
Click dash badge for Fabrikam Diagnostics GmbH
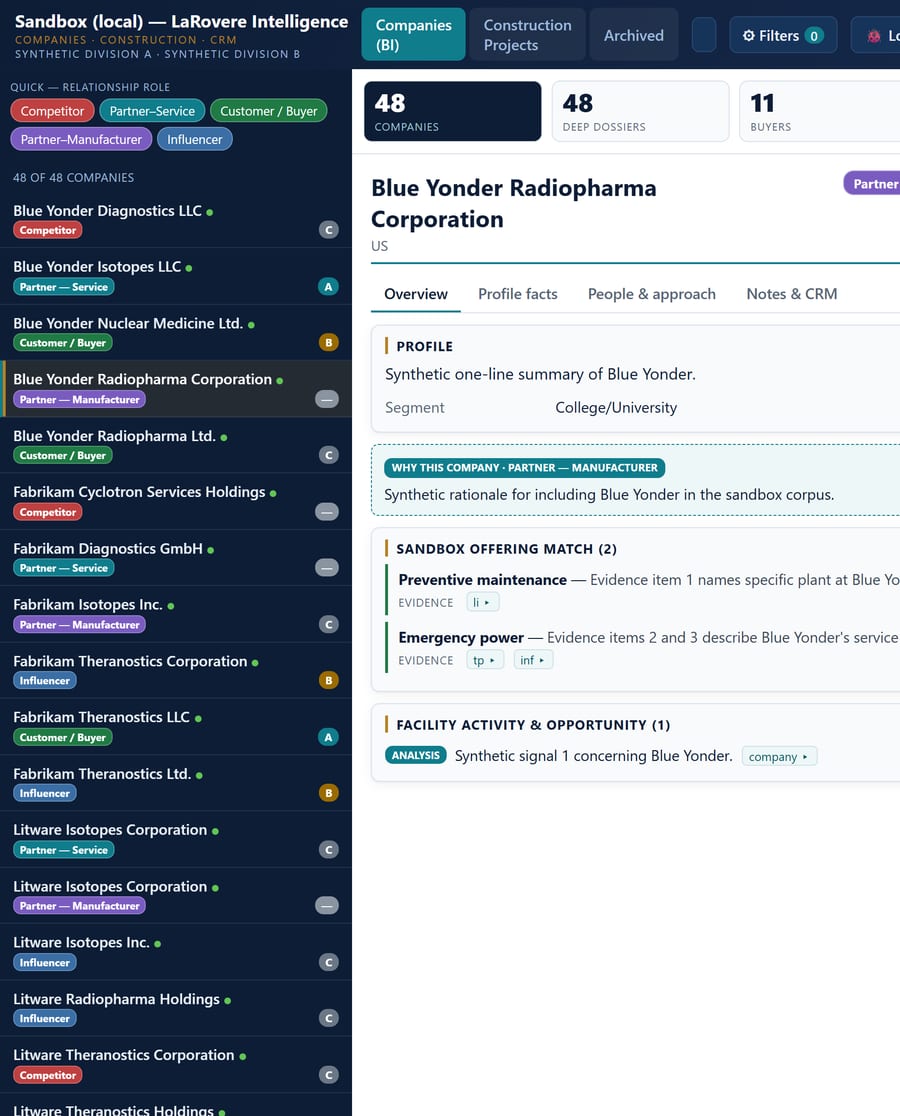(327, 568)
